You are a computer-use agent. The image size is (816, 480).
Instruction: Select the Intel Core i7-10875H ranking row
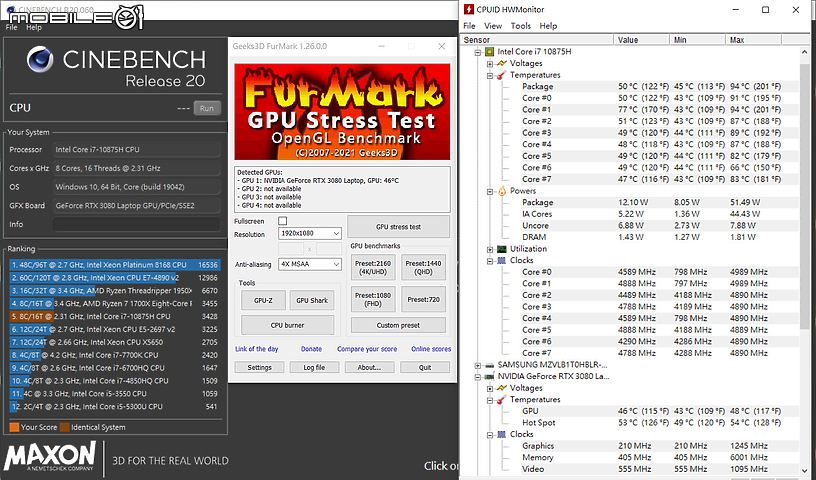tap(115, 316)
